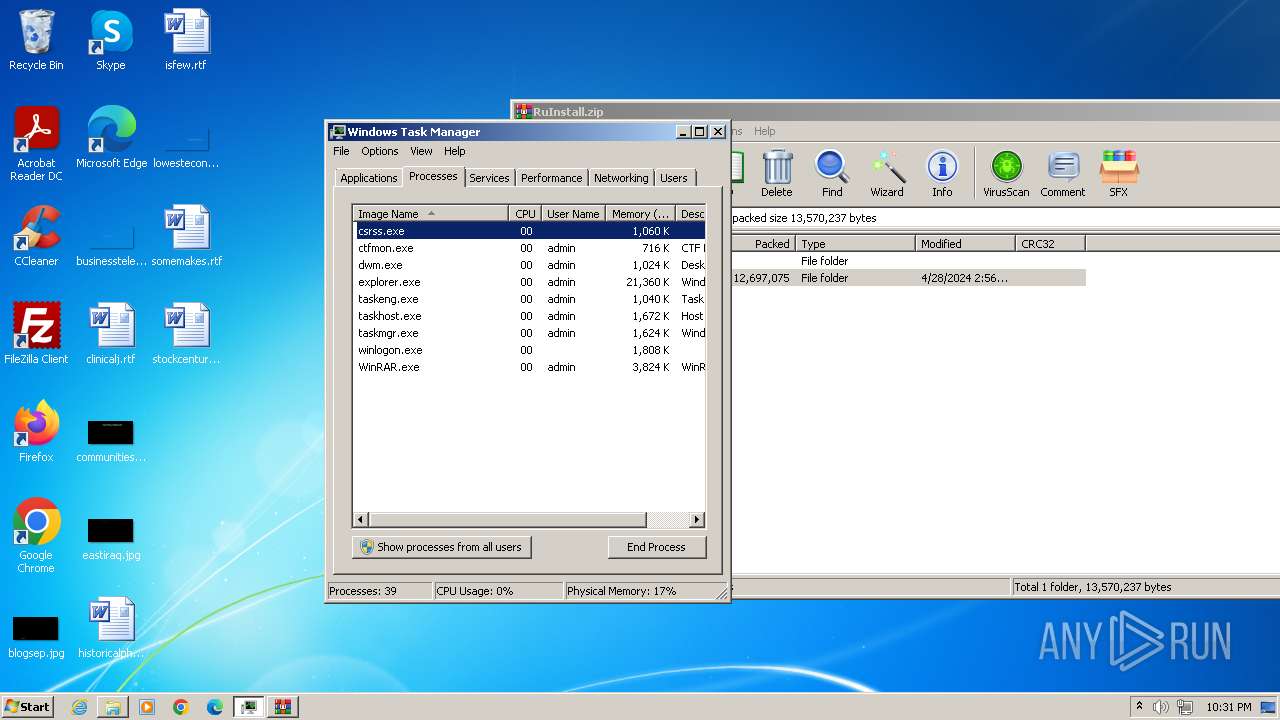Select WinRAR.exe process row
Viewport: 1280px width, 720px height.
point(529,367)
